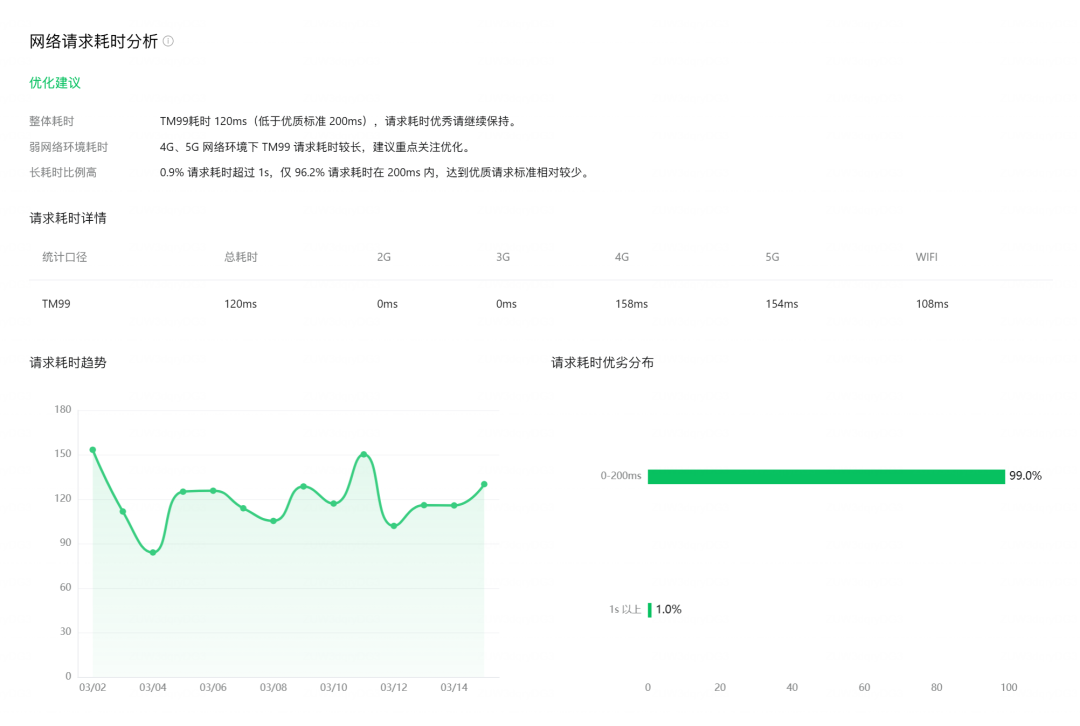Click the 100 label on the distribution axis

(1009, 687)
